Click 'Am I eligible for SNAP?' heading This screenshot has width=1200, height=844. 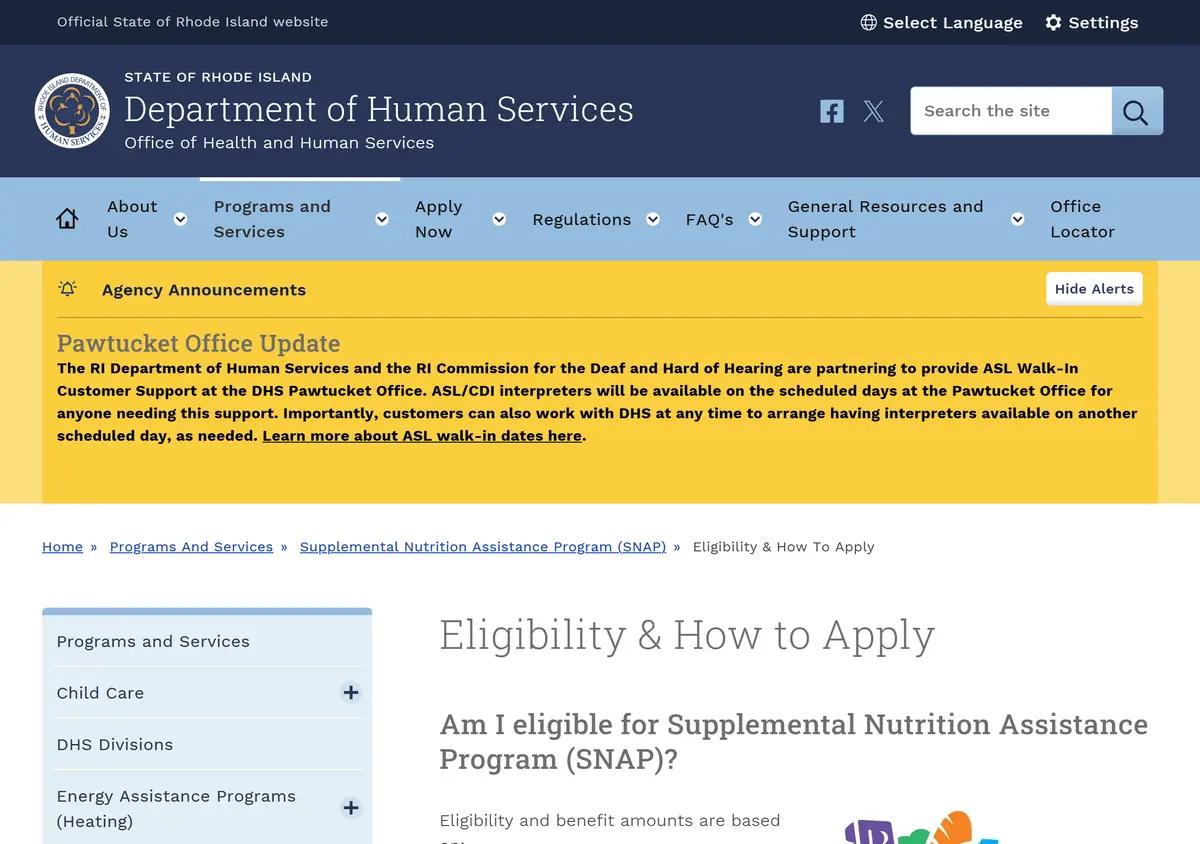(x=794, y=741)
